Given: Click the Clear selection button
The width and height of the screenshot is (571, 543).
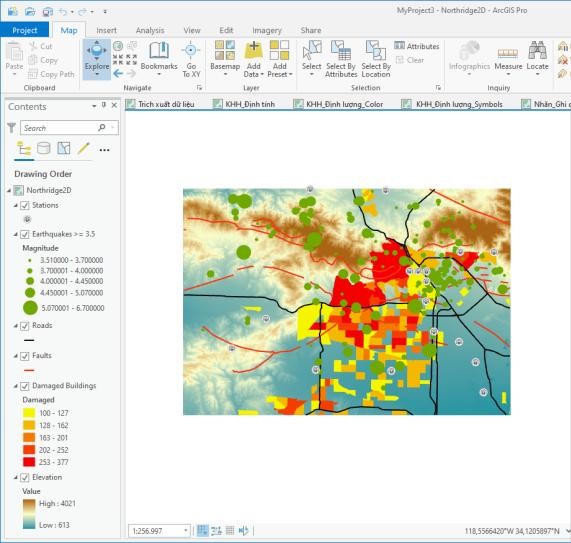Looking at the screenshot, I should [x=410, y=60].
